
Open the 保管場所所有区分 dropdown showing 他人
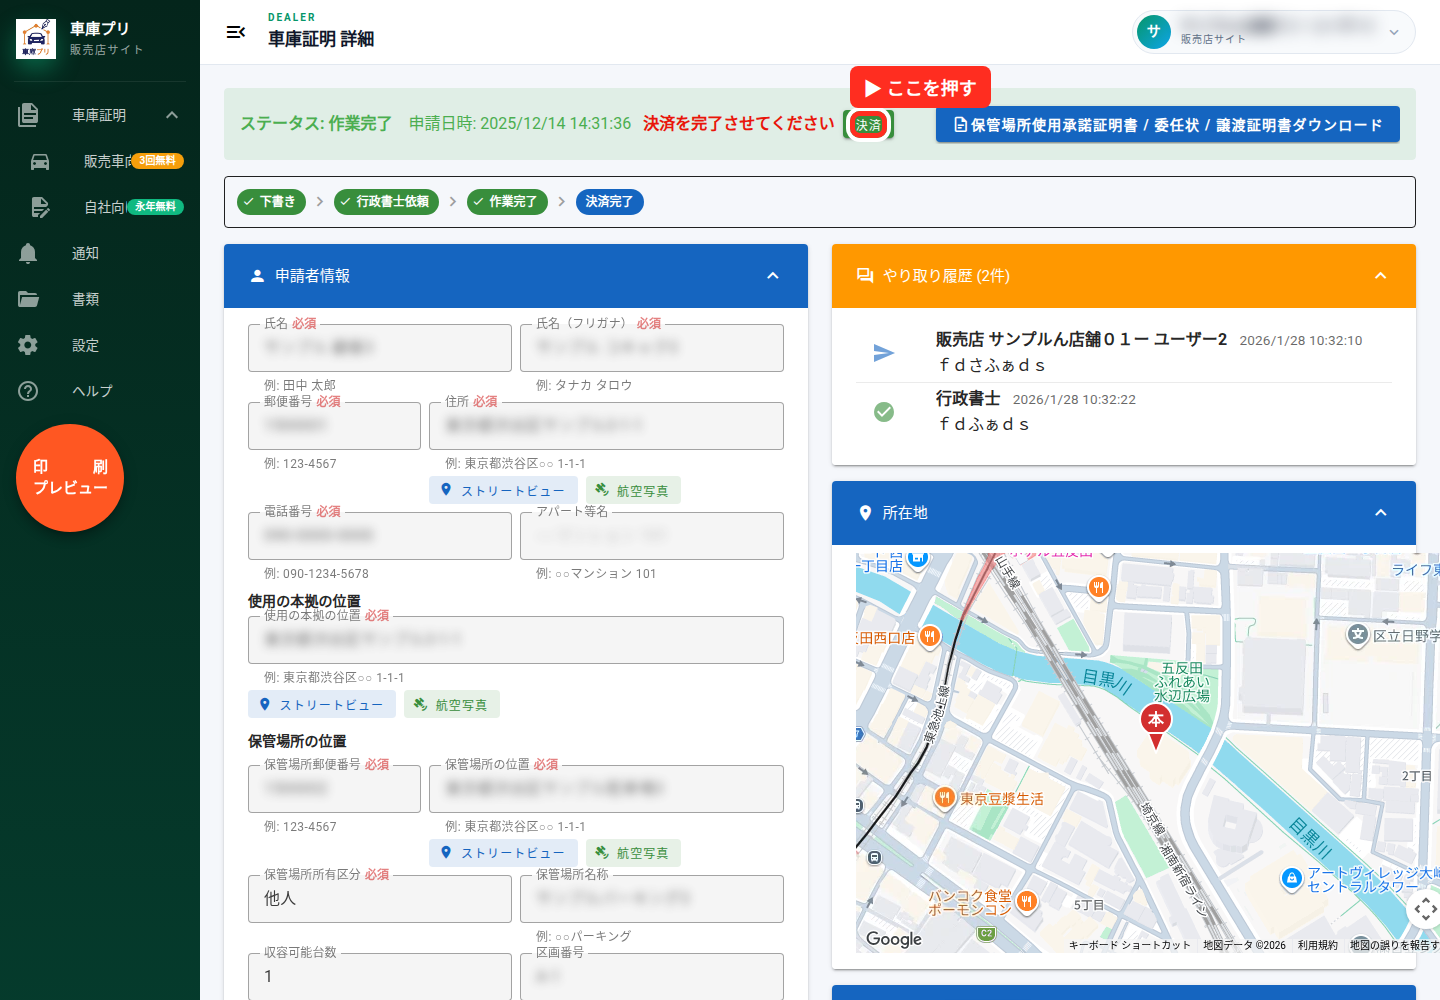pos(380,899)
